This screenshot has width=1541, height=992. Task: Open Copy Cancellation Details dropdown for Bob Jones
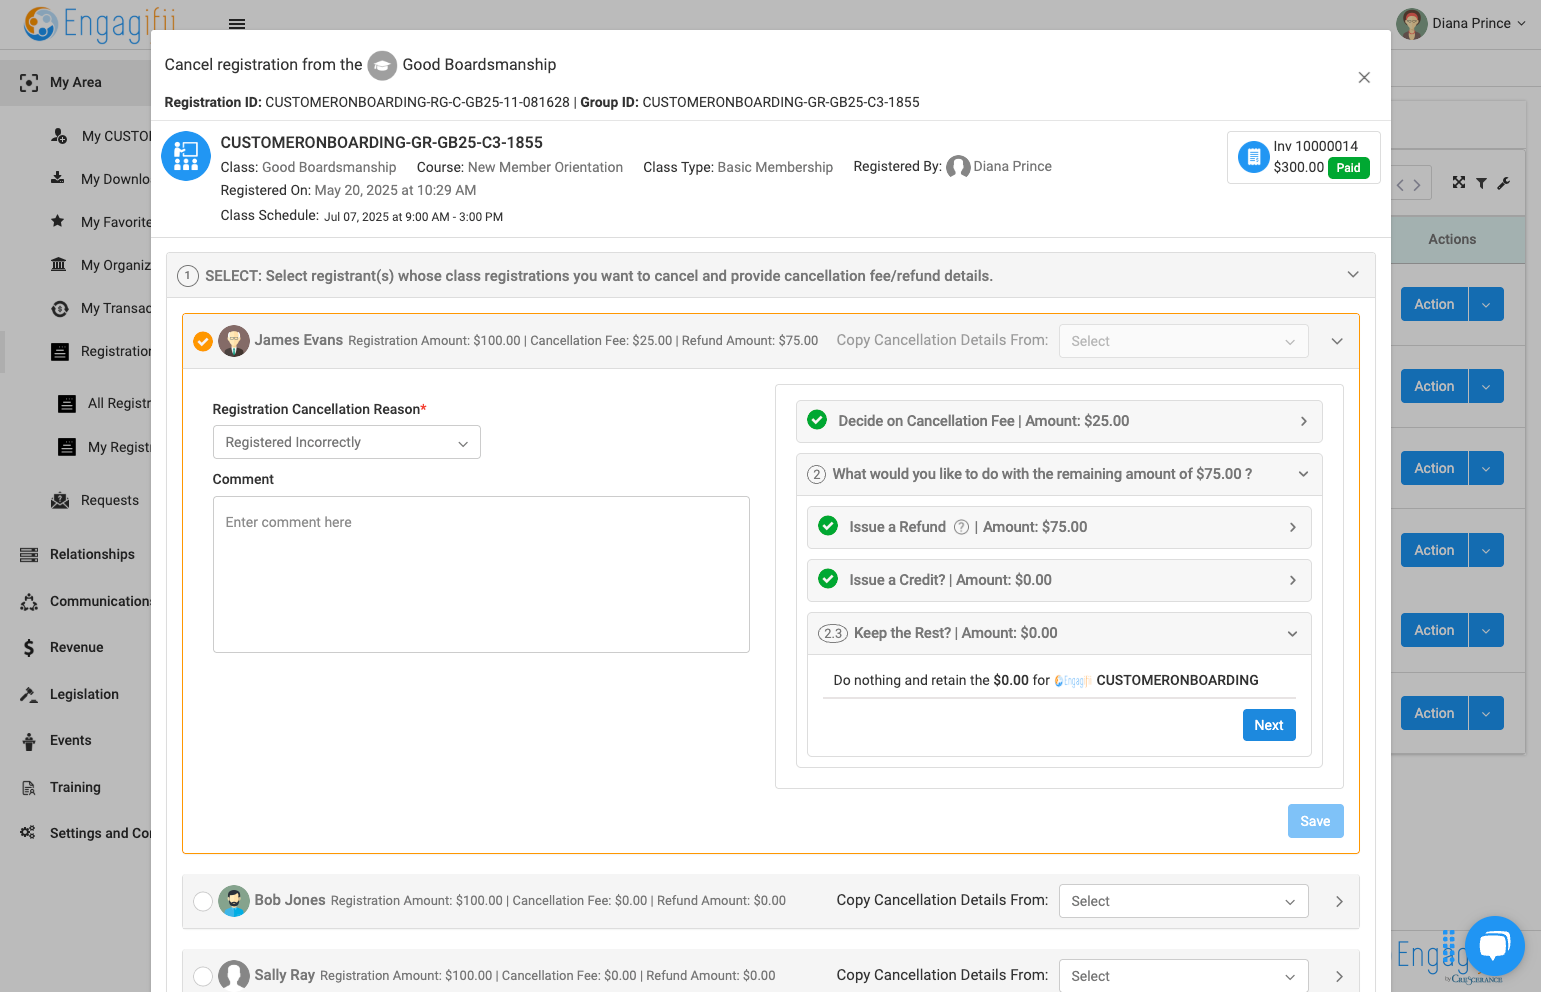(1184, 901)
